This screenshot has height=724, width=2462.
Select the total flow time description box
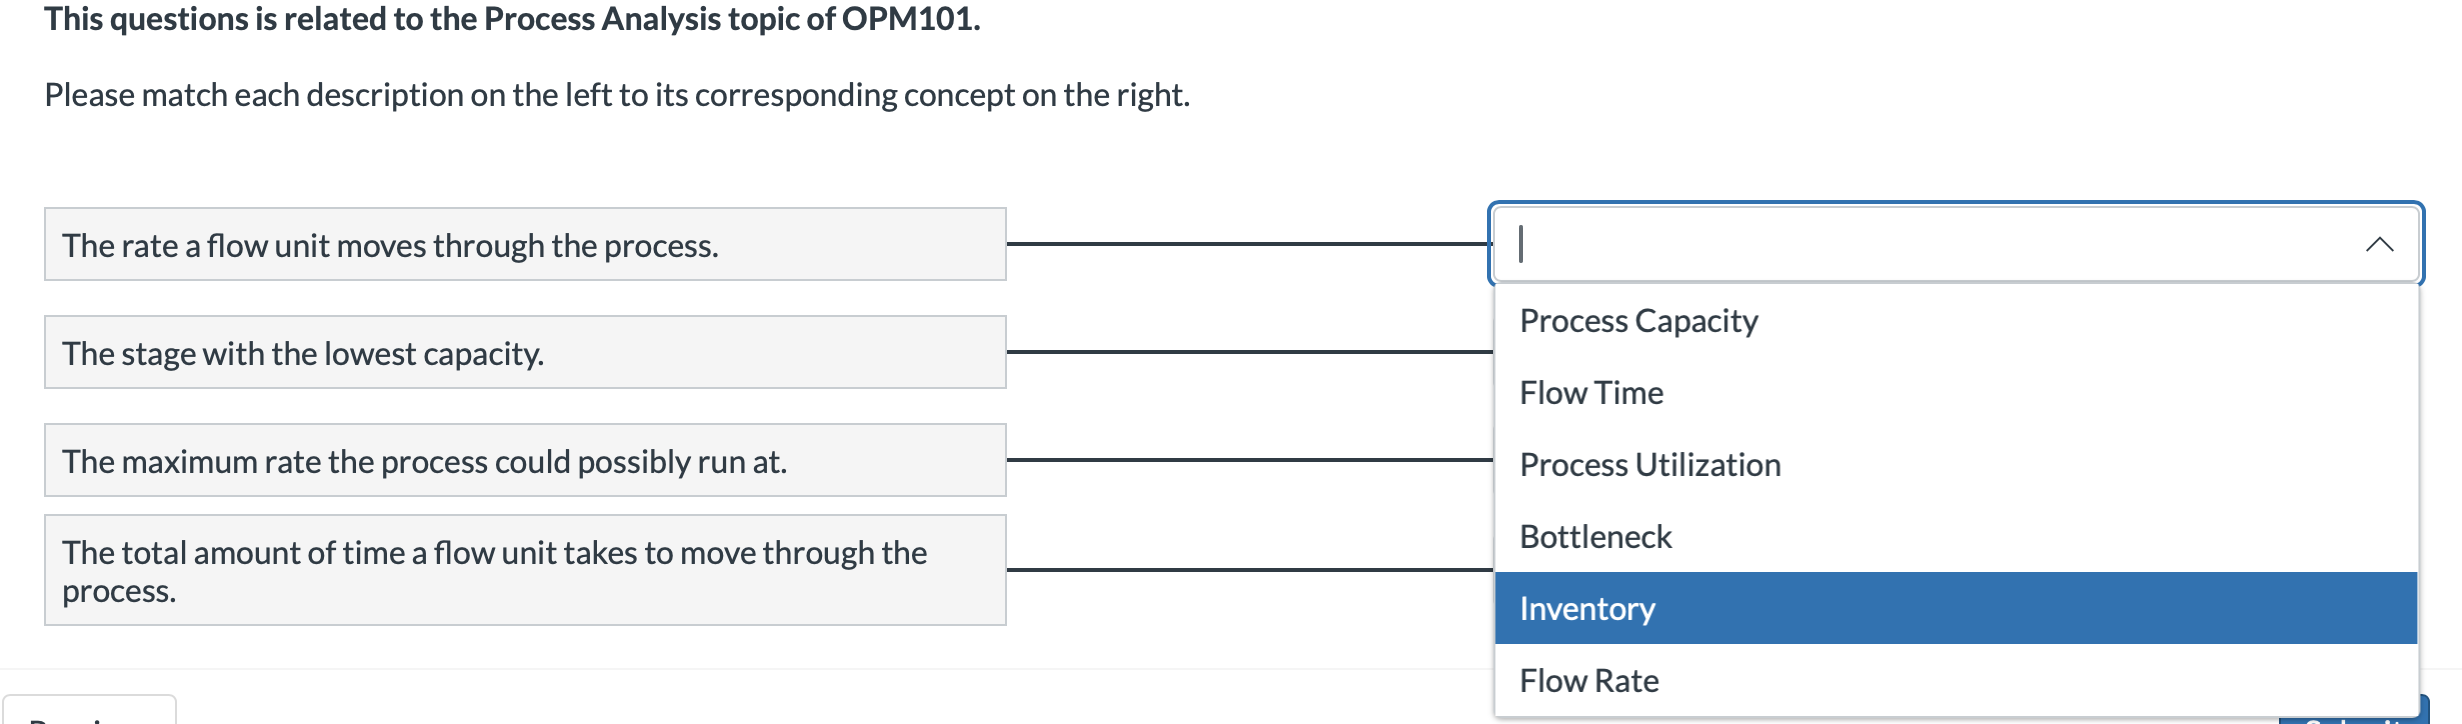pos(524,568)
